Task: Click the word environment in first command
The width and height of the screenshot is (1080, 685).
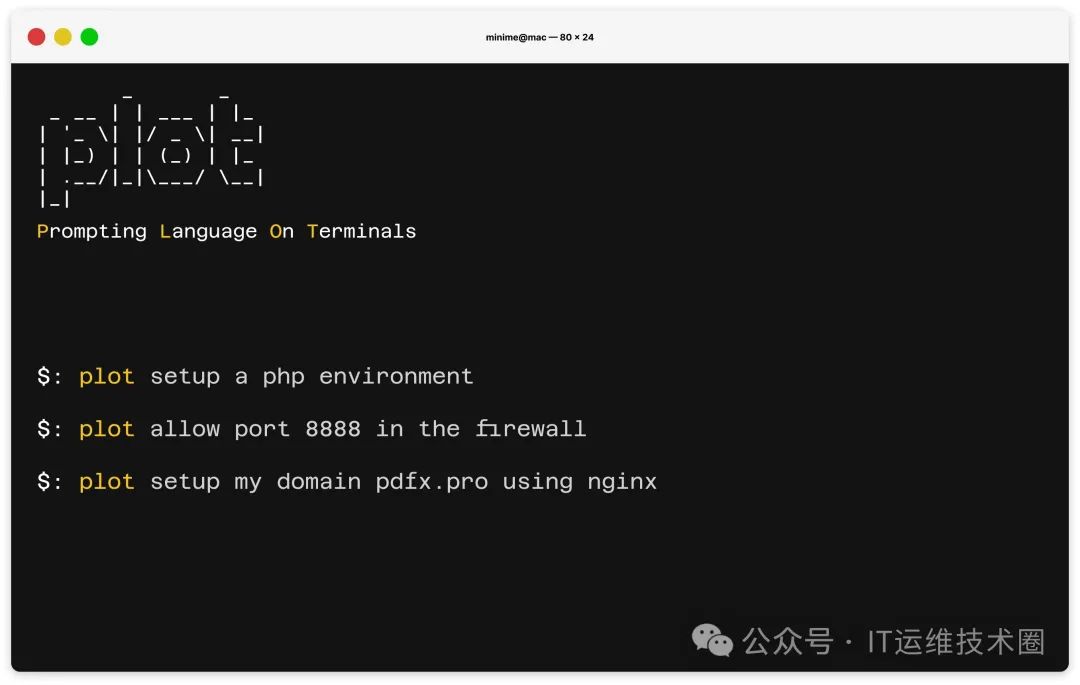Action: coord(396,377)
